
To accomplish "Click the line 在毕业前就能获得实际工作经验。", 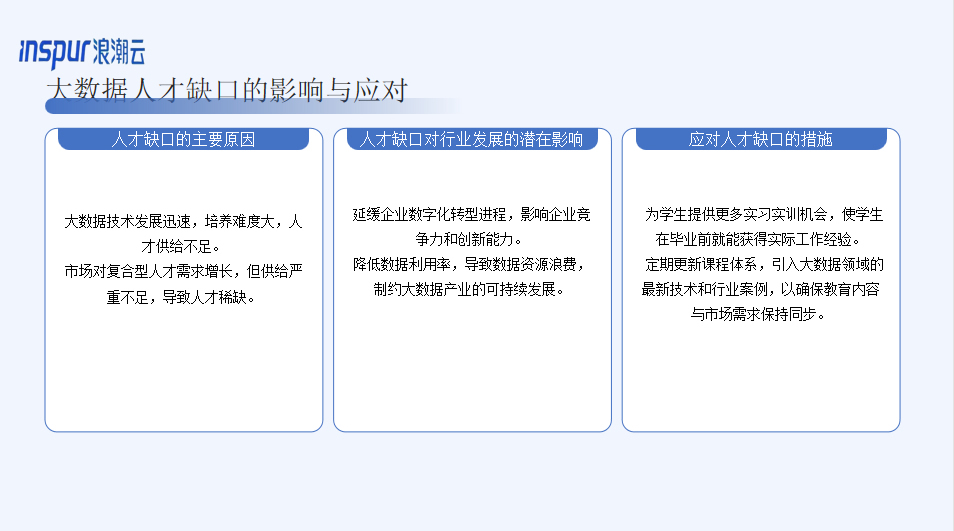I will tap(757, 239).
